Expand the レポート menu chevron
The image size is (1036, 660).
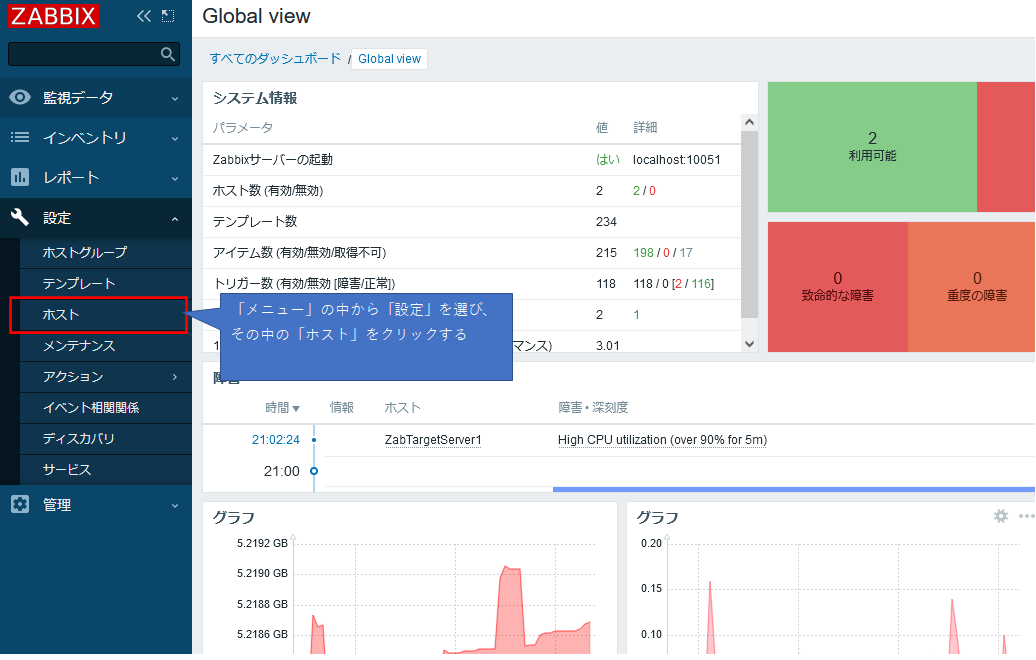[x=175, y=178]
